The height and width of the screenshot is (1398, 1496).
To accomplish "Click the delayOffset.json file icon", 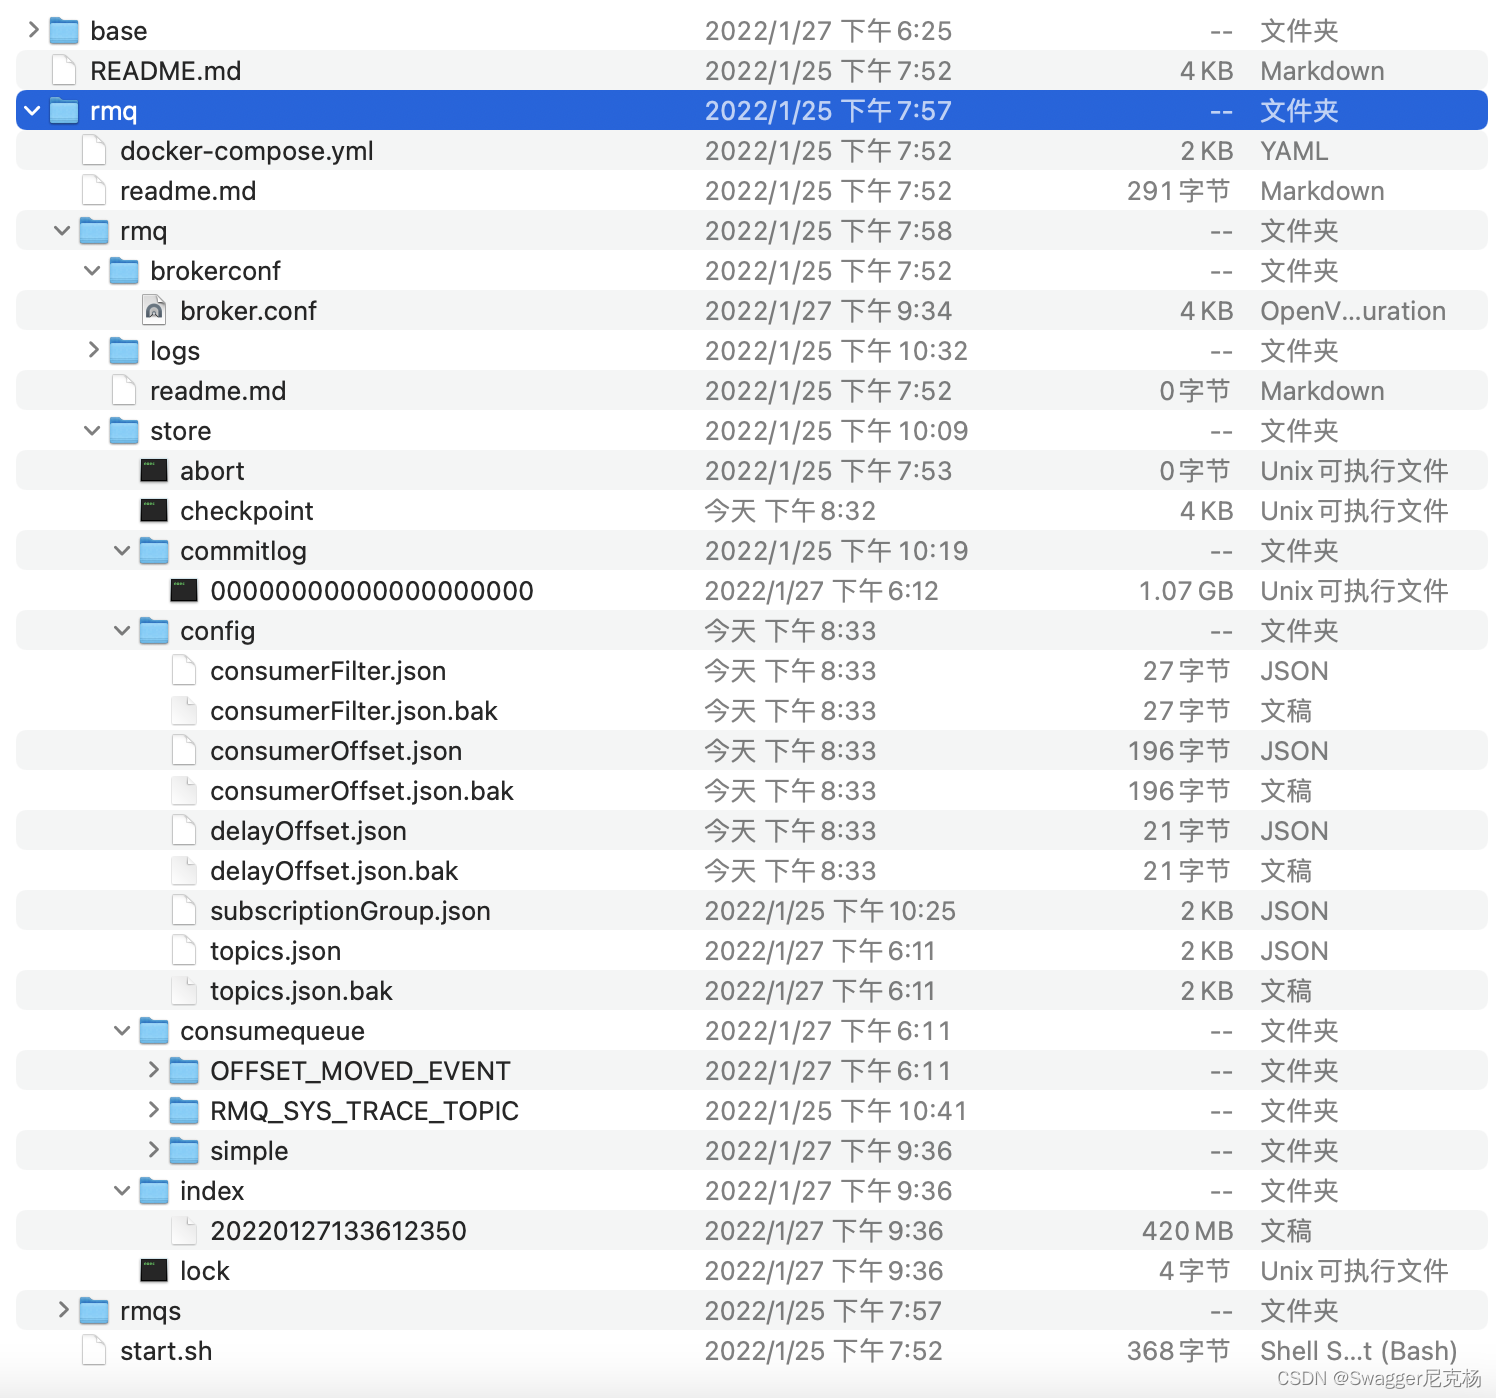I will coord(184,830).
